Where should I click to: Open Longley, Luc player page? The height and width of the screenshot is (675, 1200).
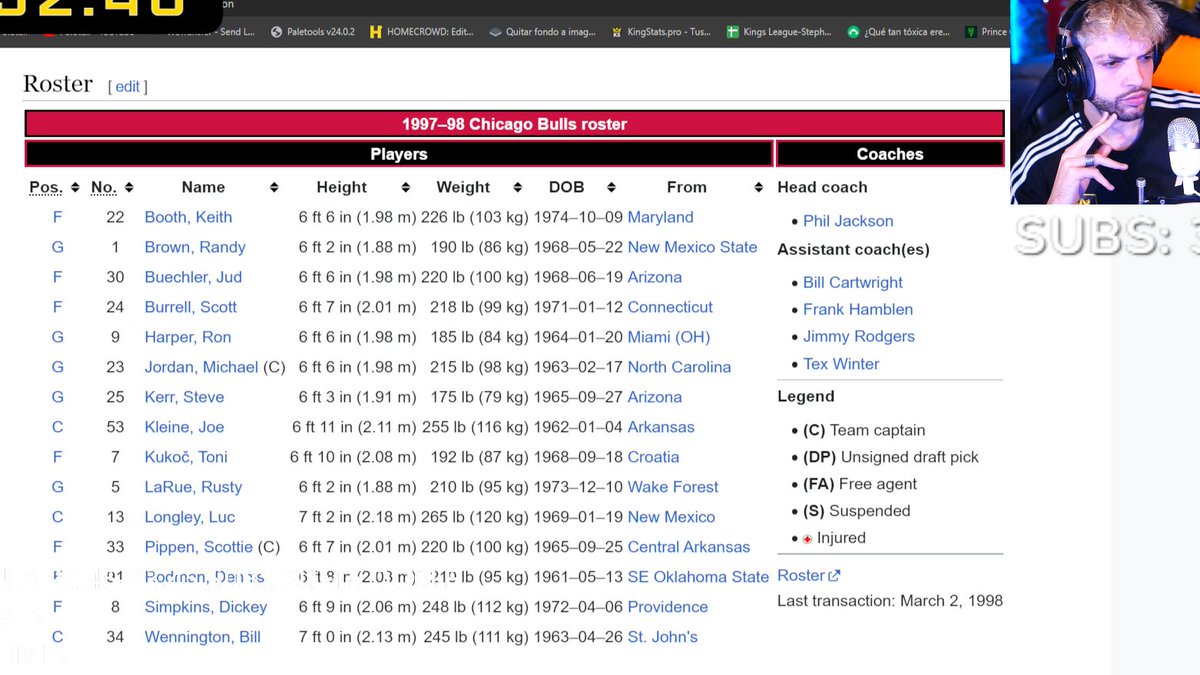tap(190, 517)
